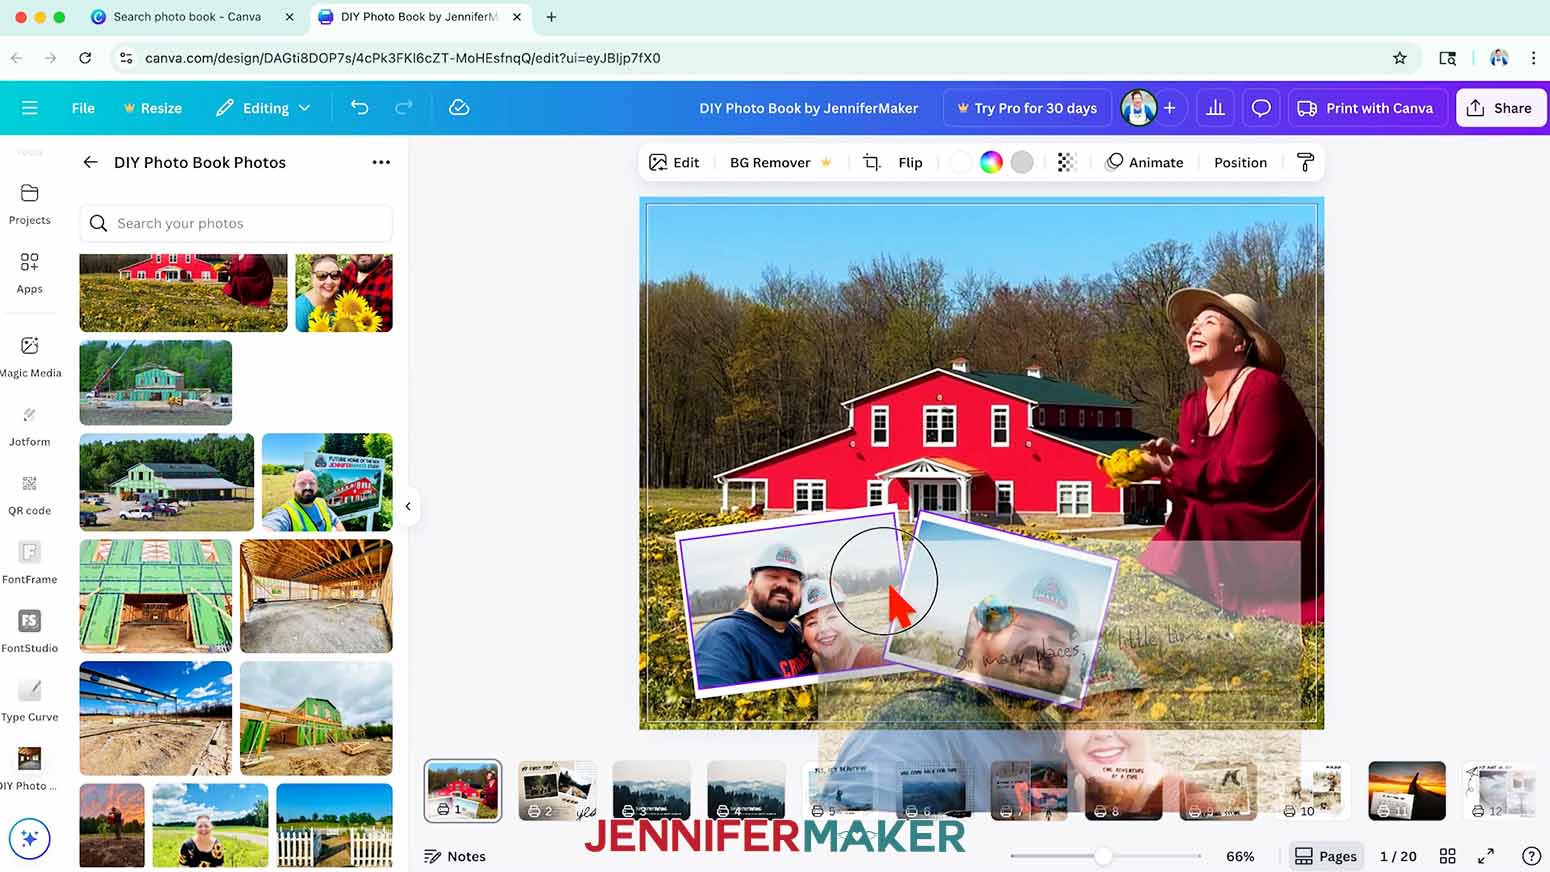Open the FontFrame app
The height and width of the screenshot is (872, 1550).
pyautogui.click(x=30, y=564)
